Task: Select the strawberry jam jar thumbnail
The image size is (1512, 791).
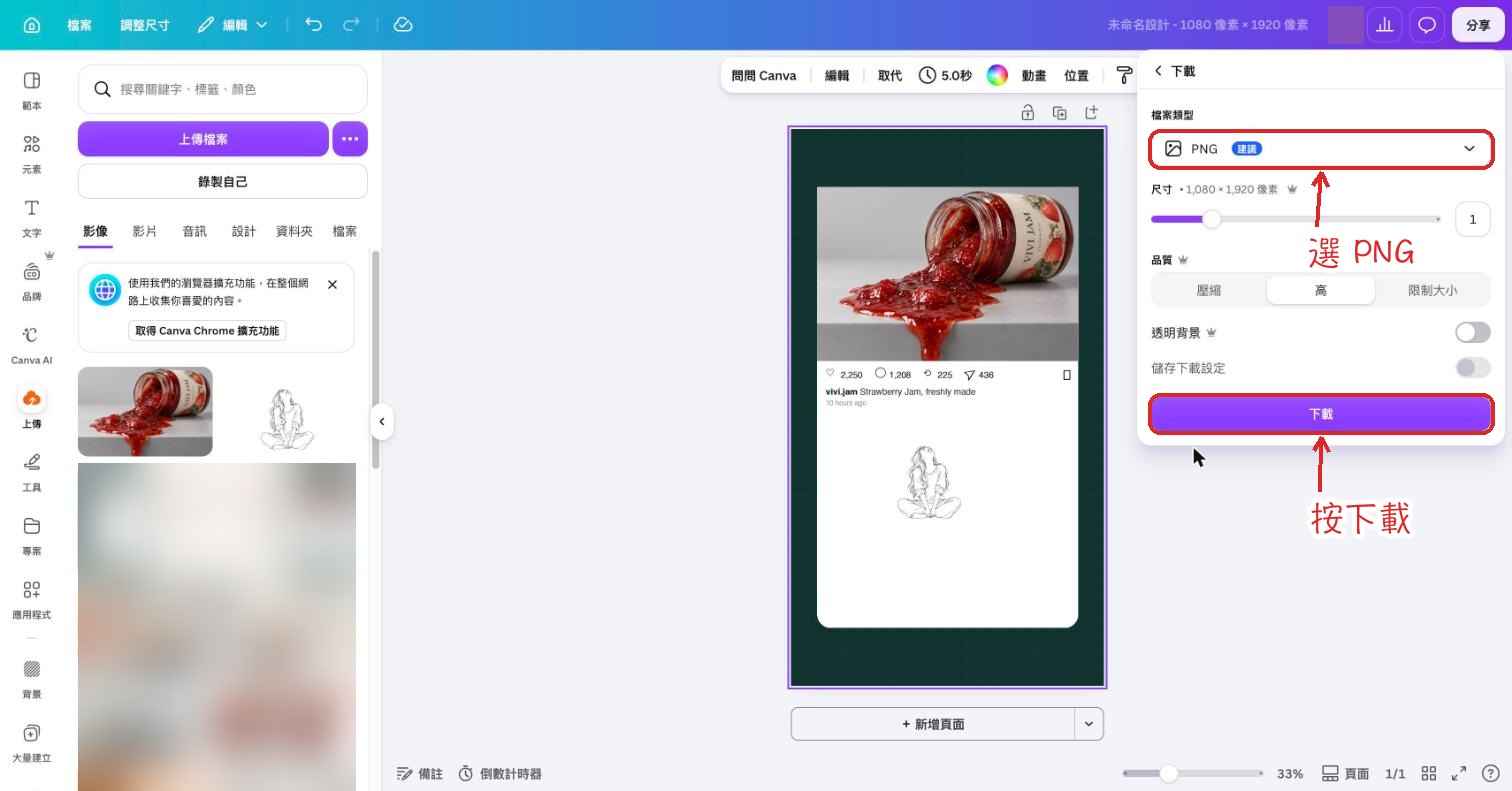Action: point(145,411)
